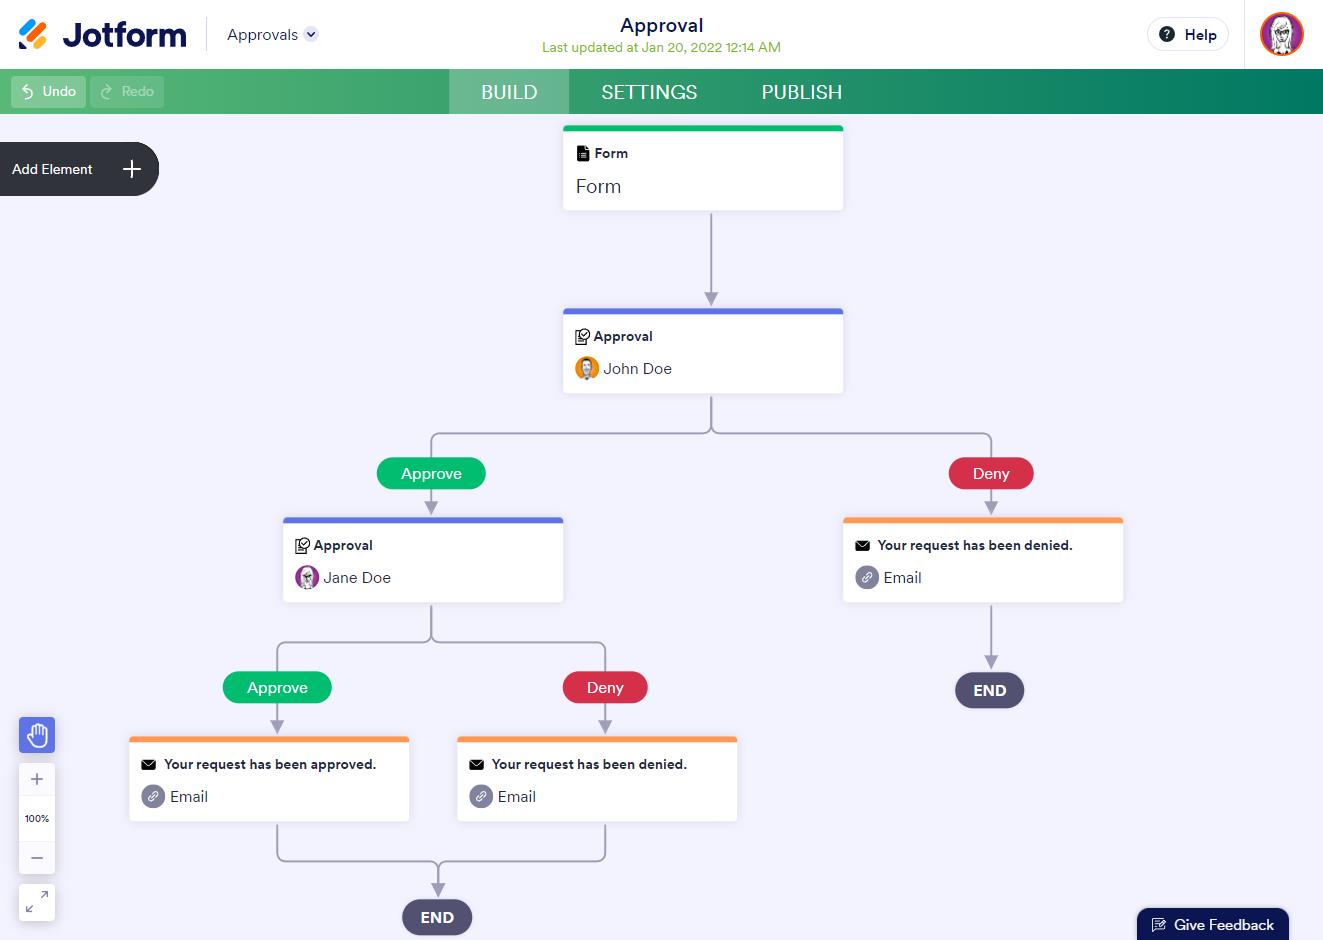Zoom out with the minus icon
Viewport: 1323px width, 940px height.
pyautogui.click(x=37, y=857)
